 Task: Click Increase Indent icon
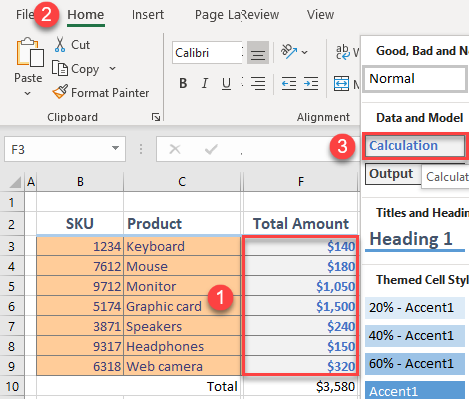click(x=311, y=83)
